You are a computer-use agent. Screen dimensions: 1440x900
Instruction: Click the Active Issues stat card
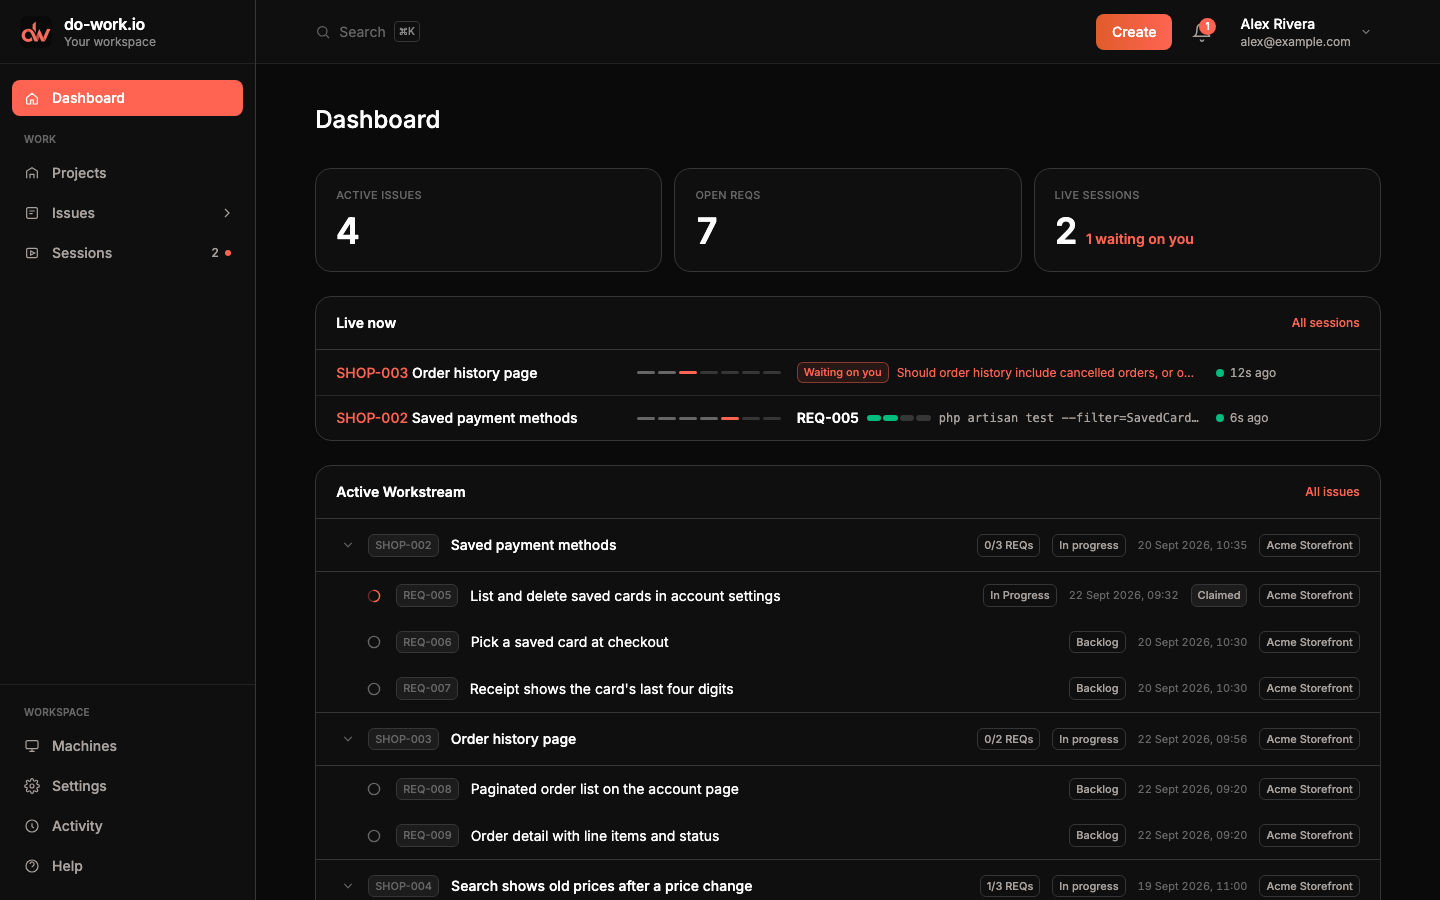click(x=488, y=220)
